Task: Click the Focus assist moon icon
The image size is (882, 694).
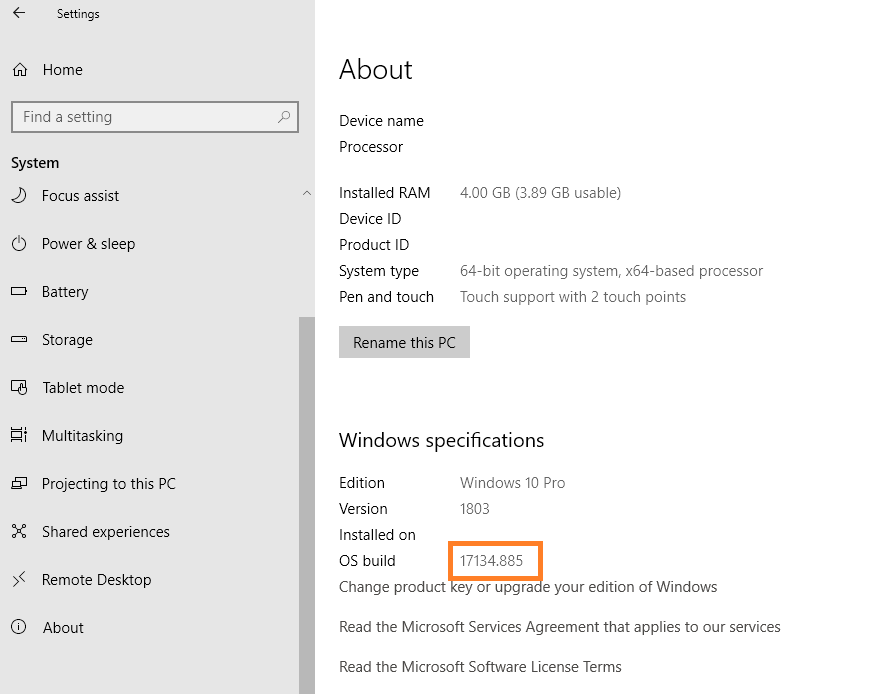Action: (19, 196)
